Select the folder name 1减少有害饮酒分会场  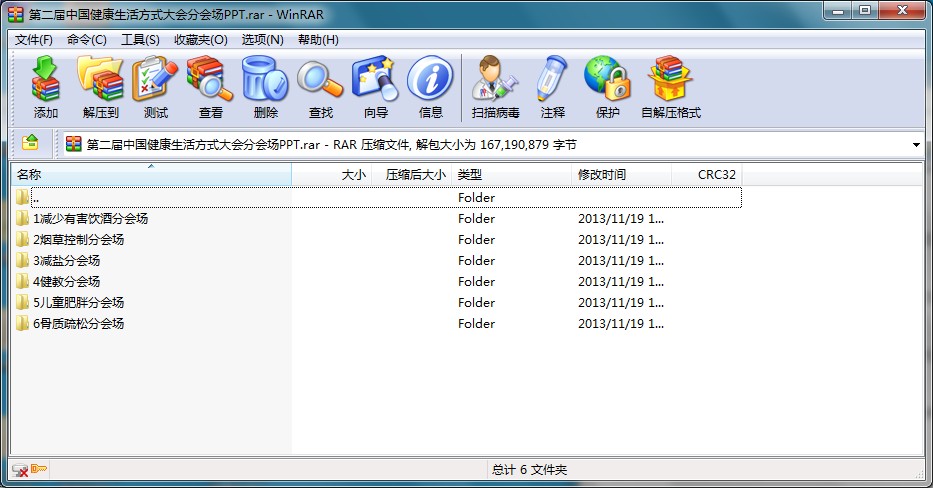pyautogui.click(x=90, y=218)
